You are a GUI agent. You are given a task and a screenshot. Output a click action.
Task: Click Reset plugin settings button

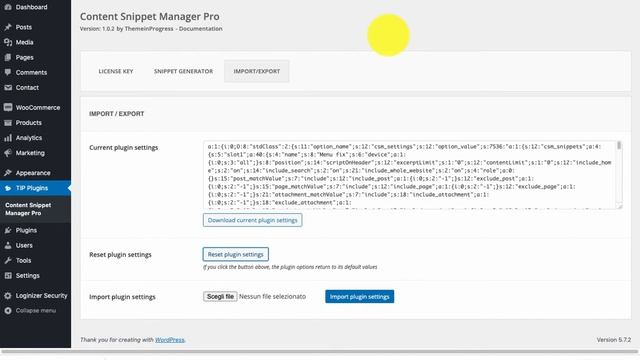pyautogui.click(x=236, y=254)
